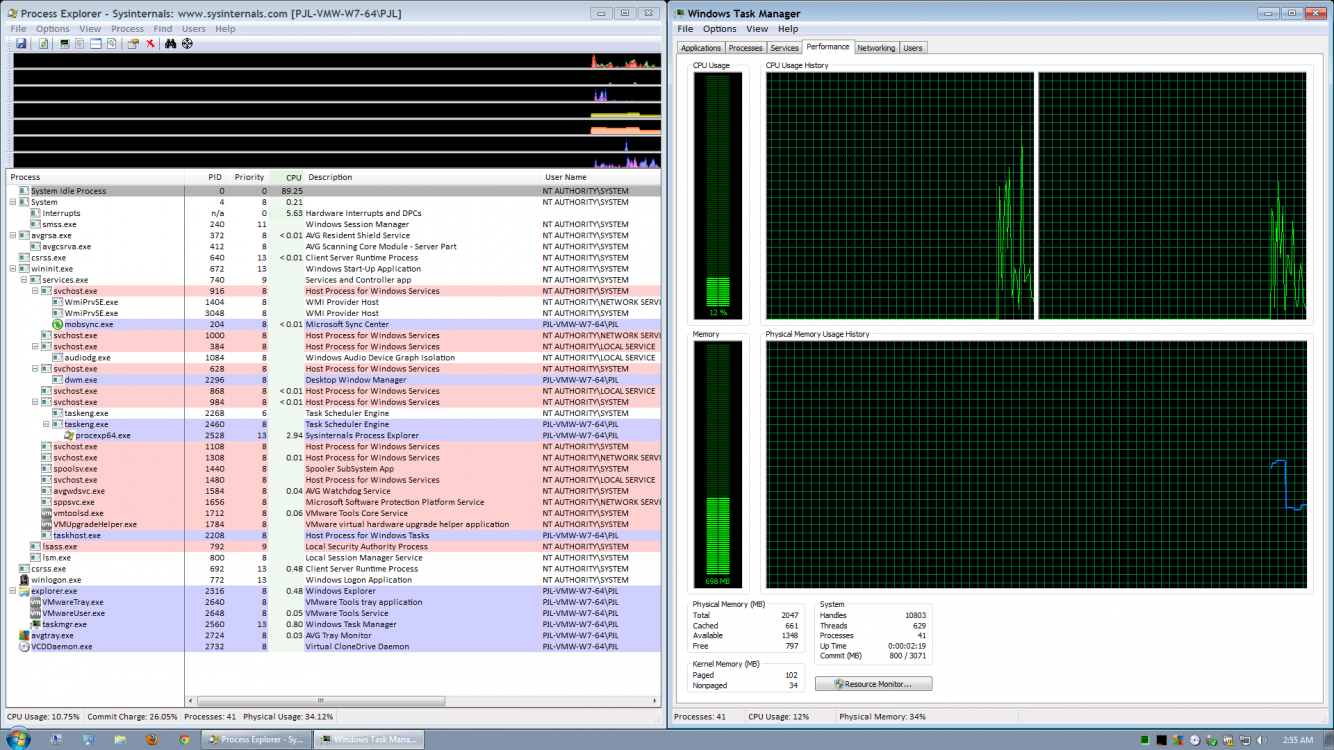Switch to Windows Task Manager taskbar button
The image size is (1334, 750).
369,740
